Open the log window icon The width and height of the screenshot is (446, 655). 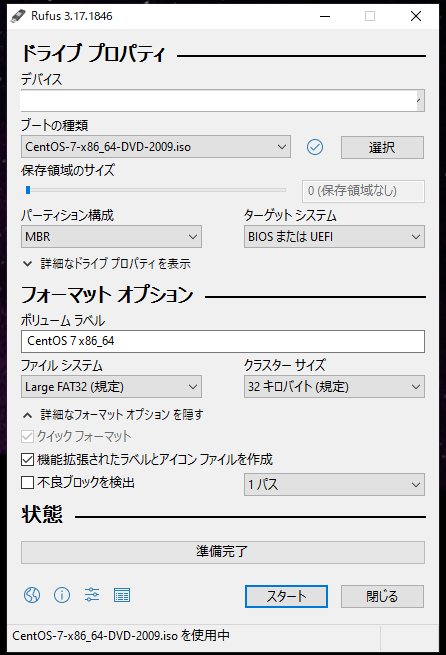tap(122, 595)
